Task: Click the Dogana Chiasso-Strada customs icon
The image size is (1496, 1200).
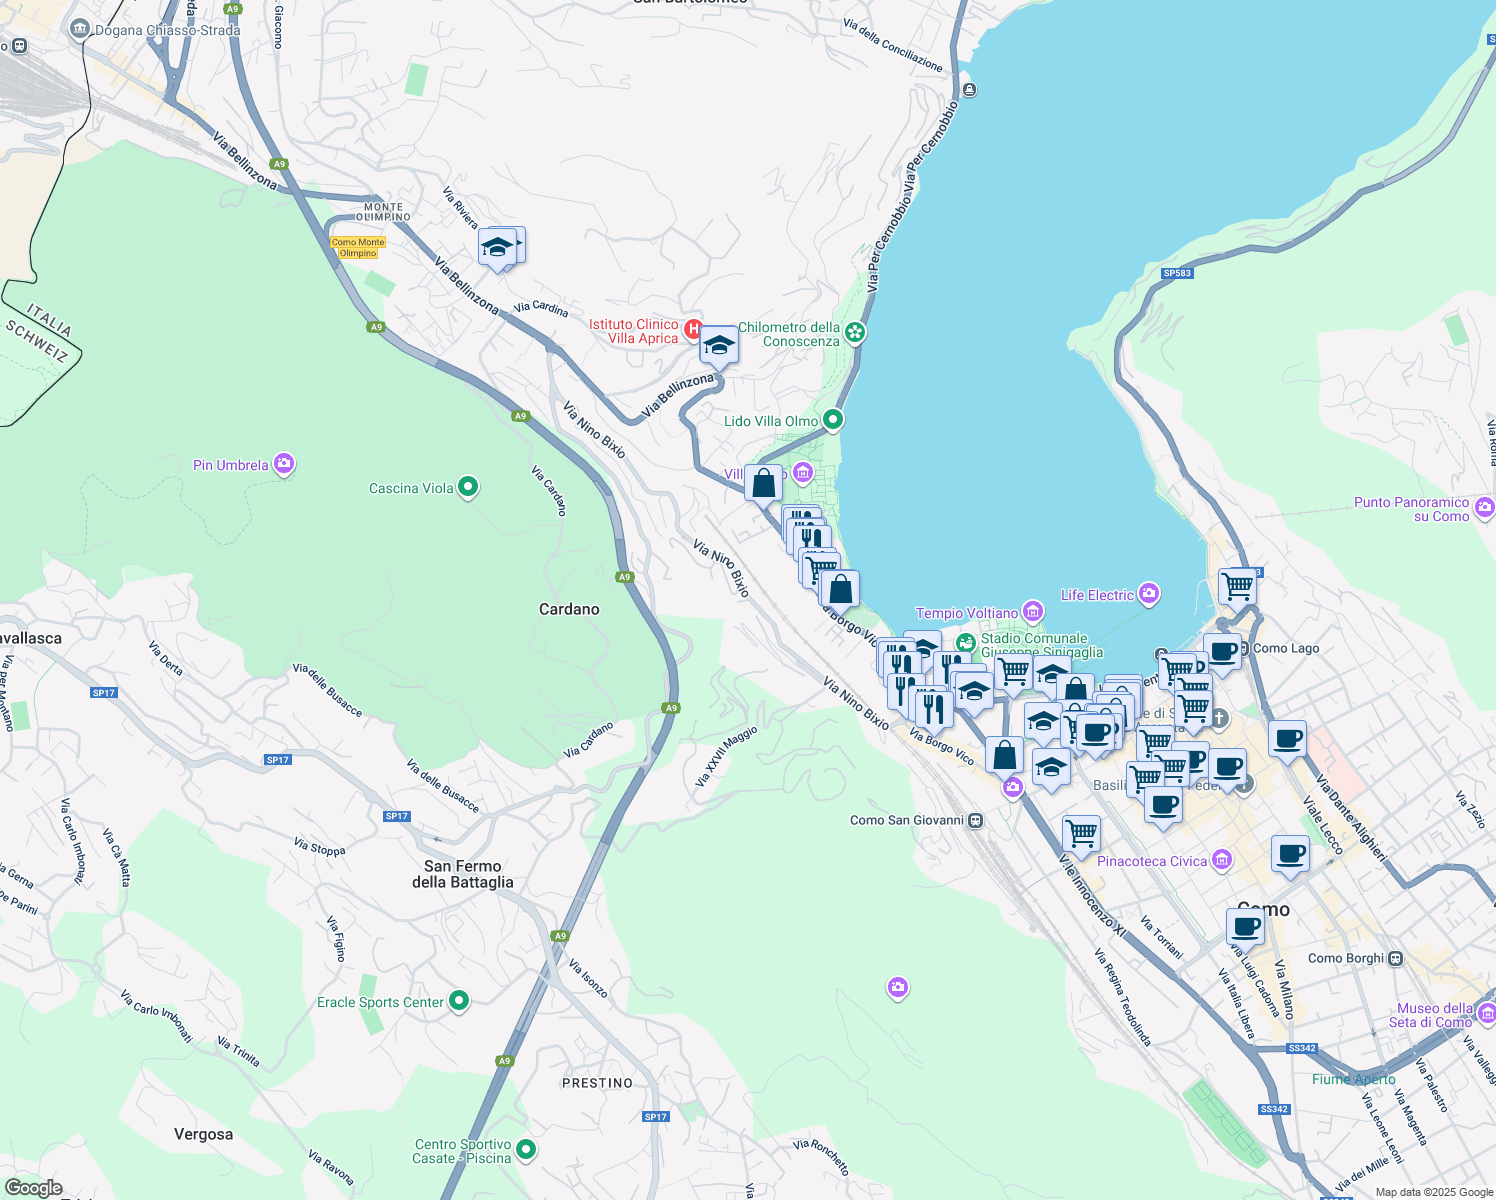Action: tap(80, 28)
